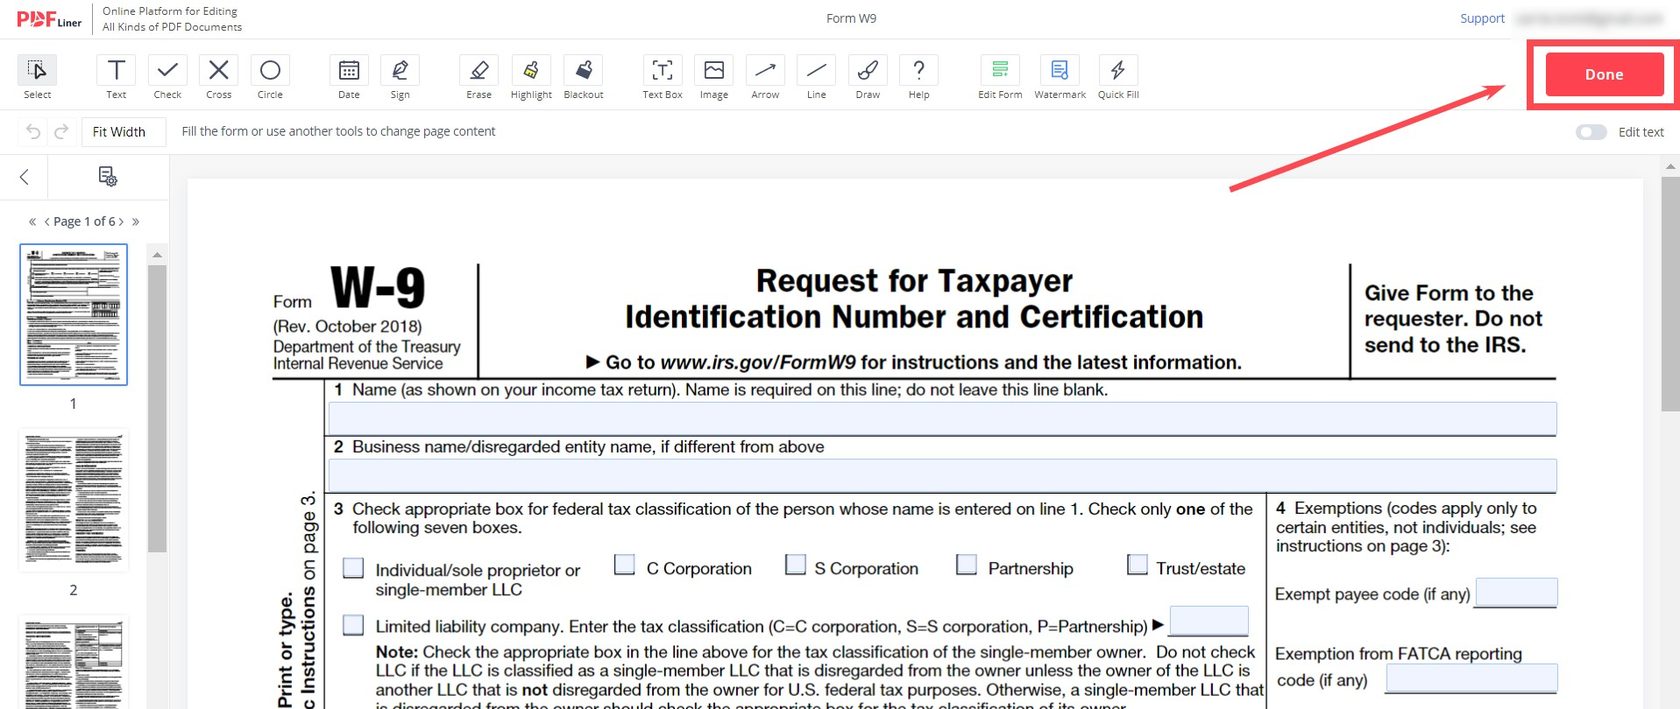Activate the Highlight tool
Image resolution: width=1680 pixels, height=709 pixels.
531,77
